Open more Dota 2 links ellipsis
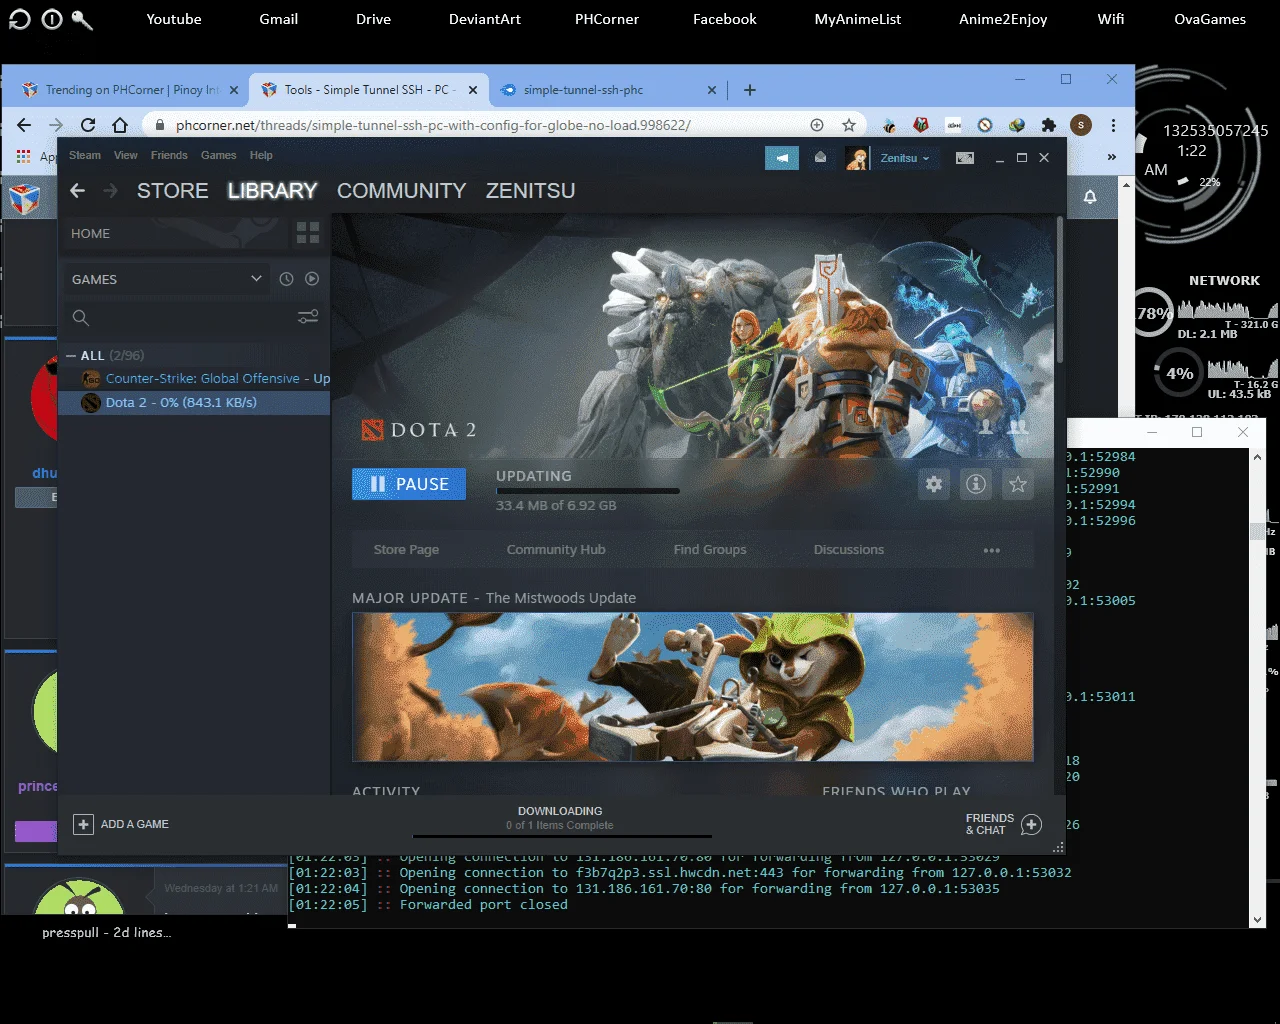The height and width of the screenshot is (1024, 1280). click(x=992, y=550)
